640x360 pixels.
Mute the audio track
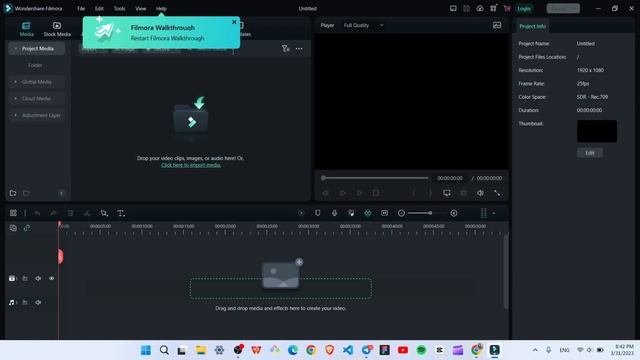pyautogui.click(x=38, y=302)
